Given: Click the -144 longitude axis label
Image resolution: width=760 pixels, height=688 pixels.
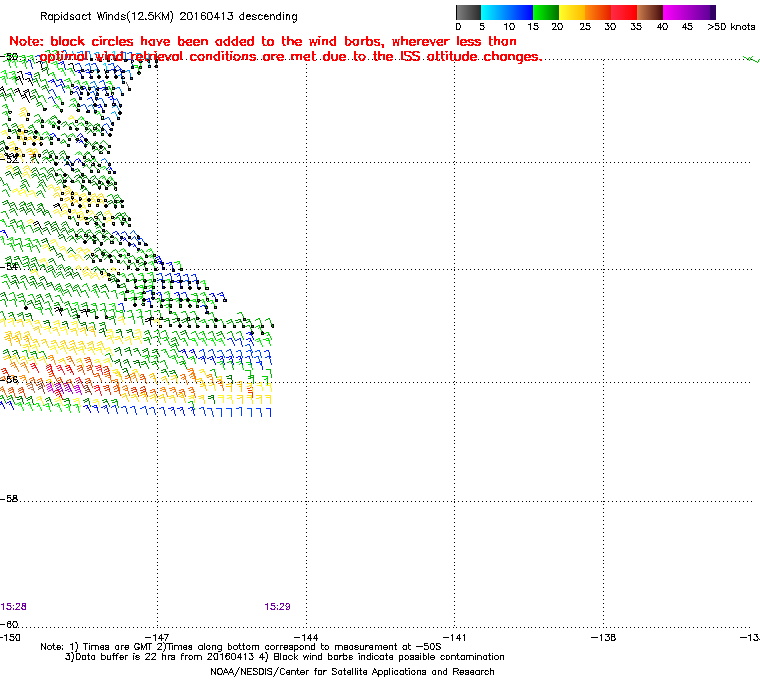Looking at the screenshot, I should click(306, 637).
